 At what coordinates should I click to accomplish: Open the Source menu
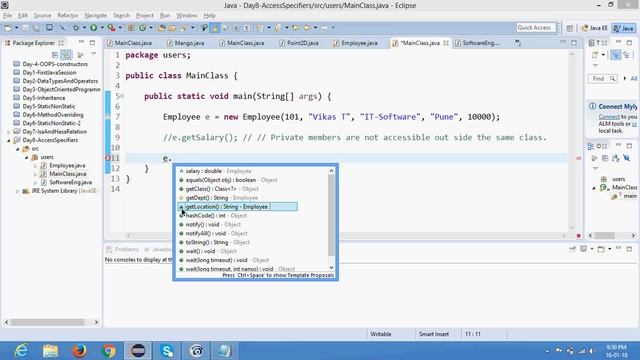42,16
